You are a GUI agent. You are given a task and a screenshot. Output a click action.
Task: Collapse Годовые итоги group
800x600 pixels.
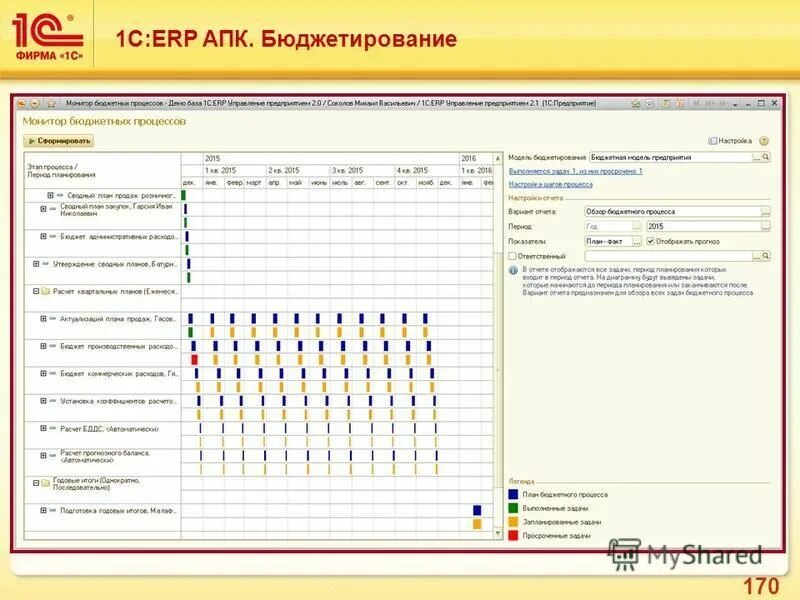(x=36, y=483)
